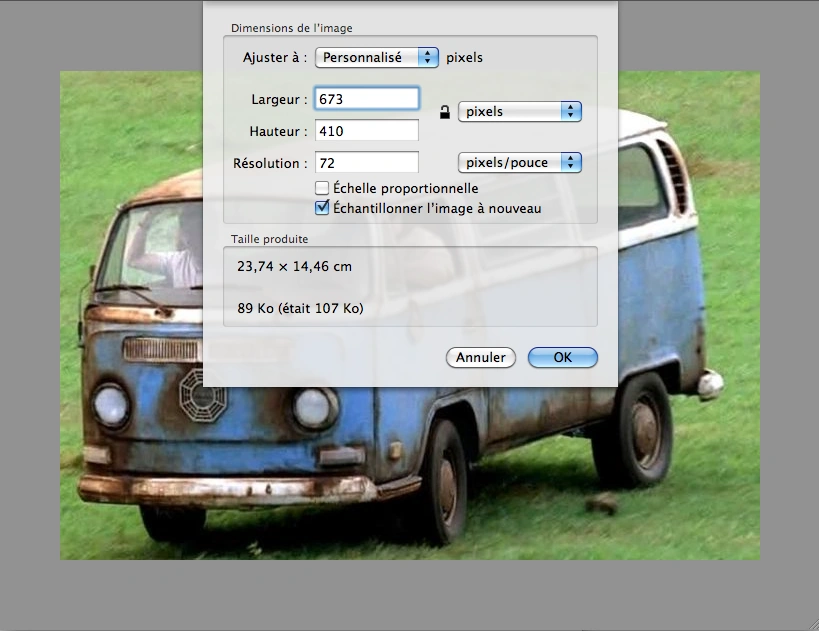Click the Résolution field showing 72
This screenshot has height=631, width=819.
[x=367, y=162]
